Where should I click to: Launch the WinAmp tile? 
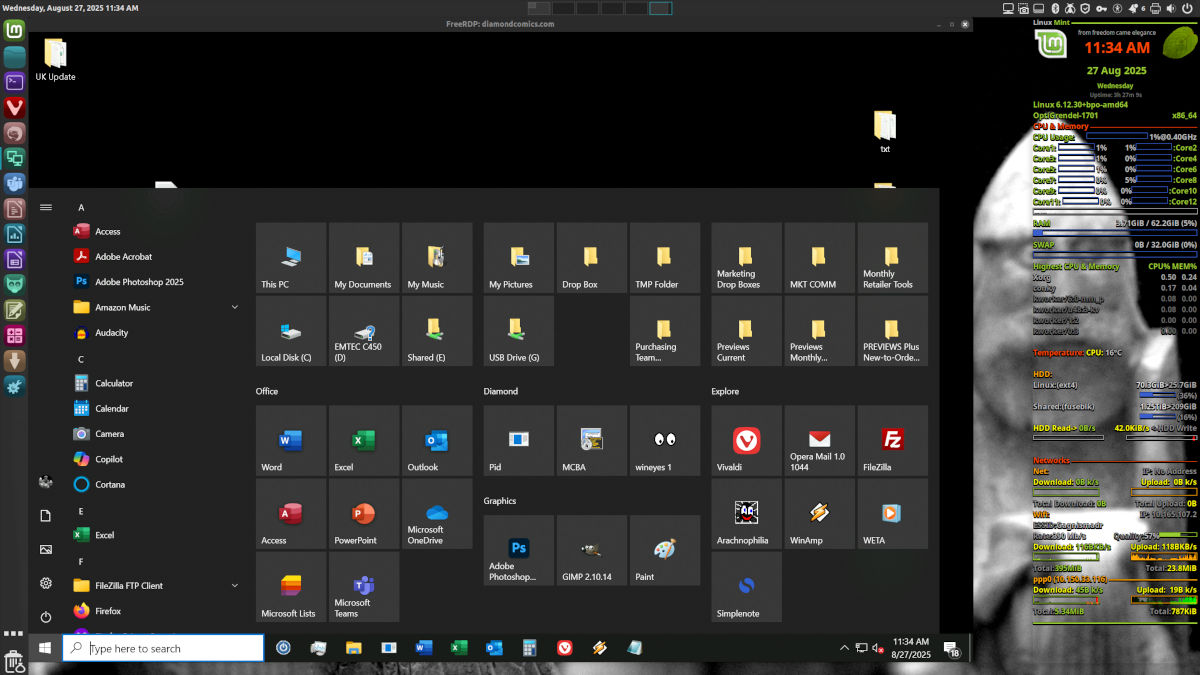(820, 513)
